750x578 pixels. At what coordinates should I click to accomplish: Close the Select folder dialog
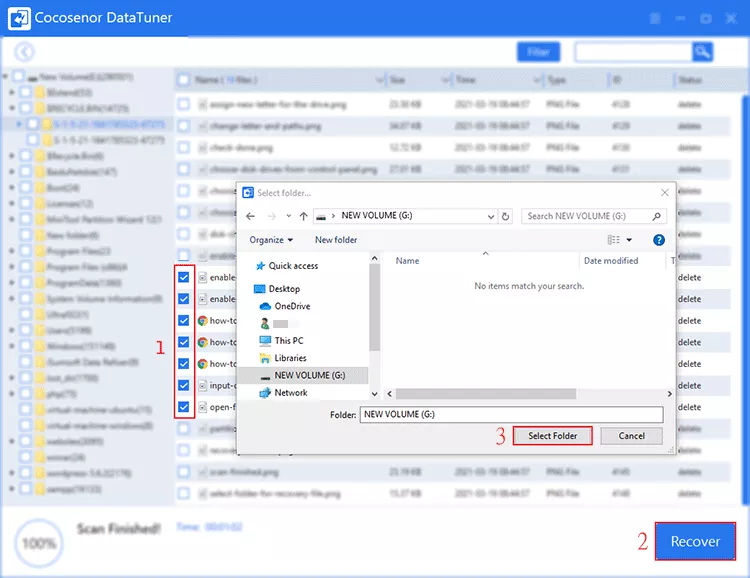664,192
